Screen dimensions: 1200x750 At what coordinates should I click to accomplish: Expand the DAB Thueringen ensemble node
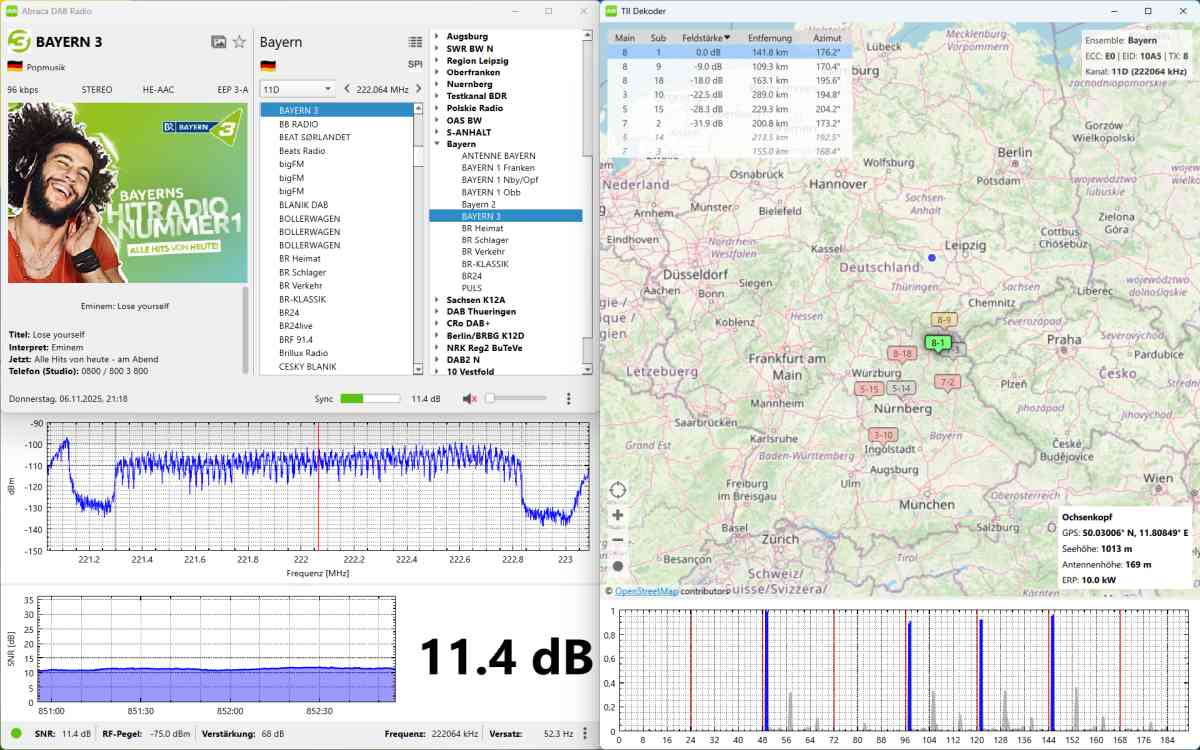437,312
